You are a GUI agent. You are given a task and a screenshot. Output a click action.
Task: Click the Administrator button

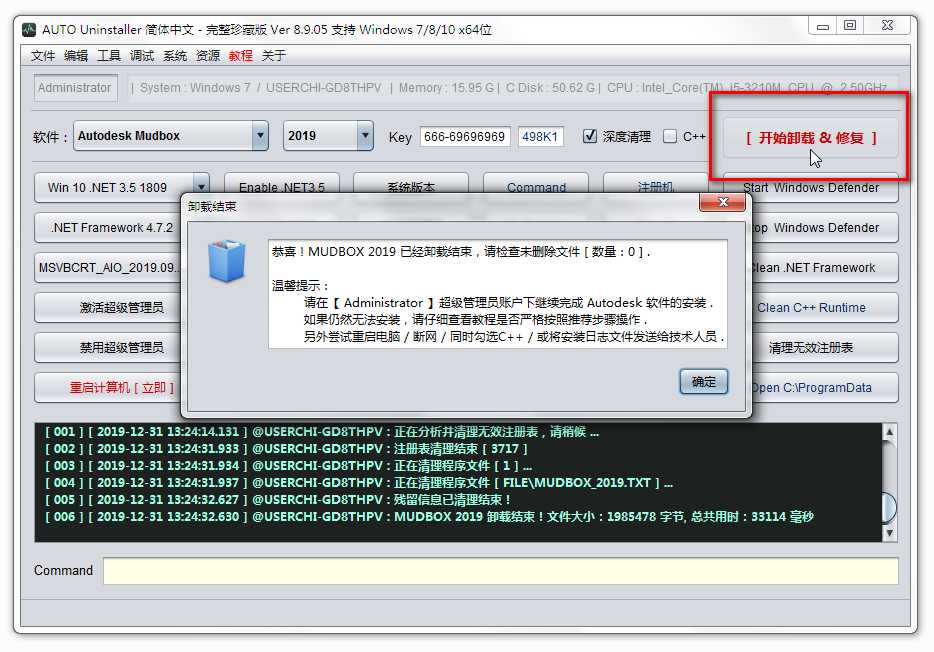75,88
